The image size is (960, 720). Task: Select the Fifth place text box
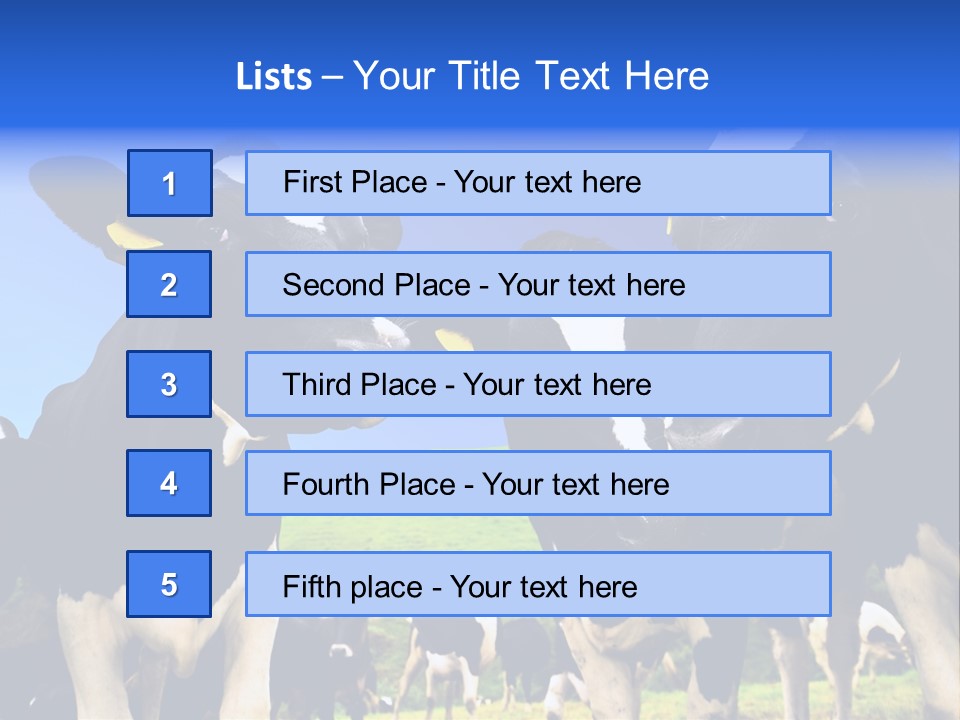pyautogui.click(x=538, y=584)
